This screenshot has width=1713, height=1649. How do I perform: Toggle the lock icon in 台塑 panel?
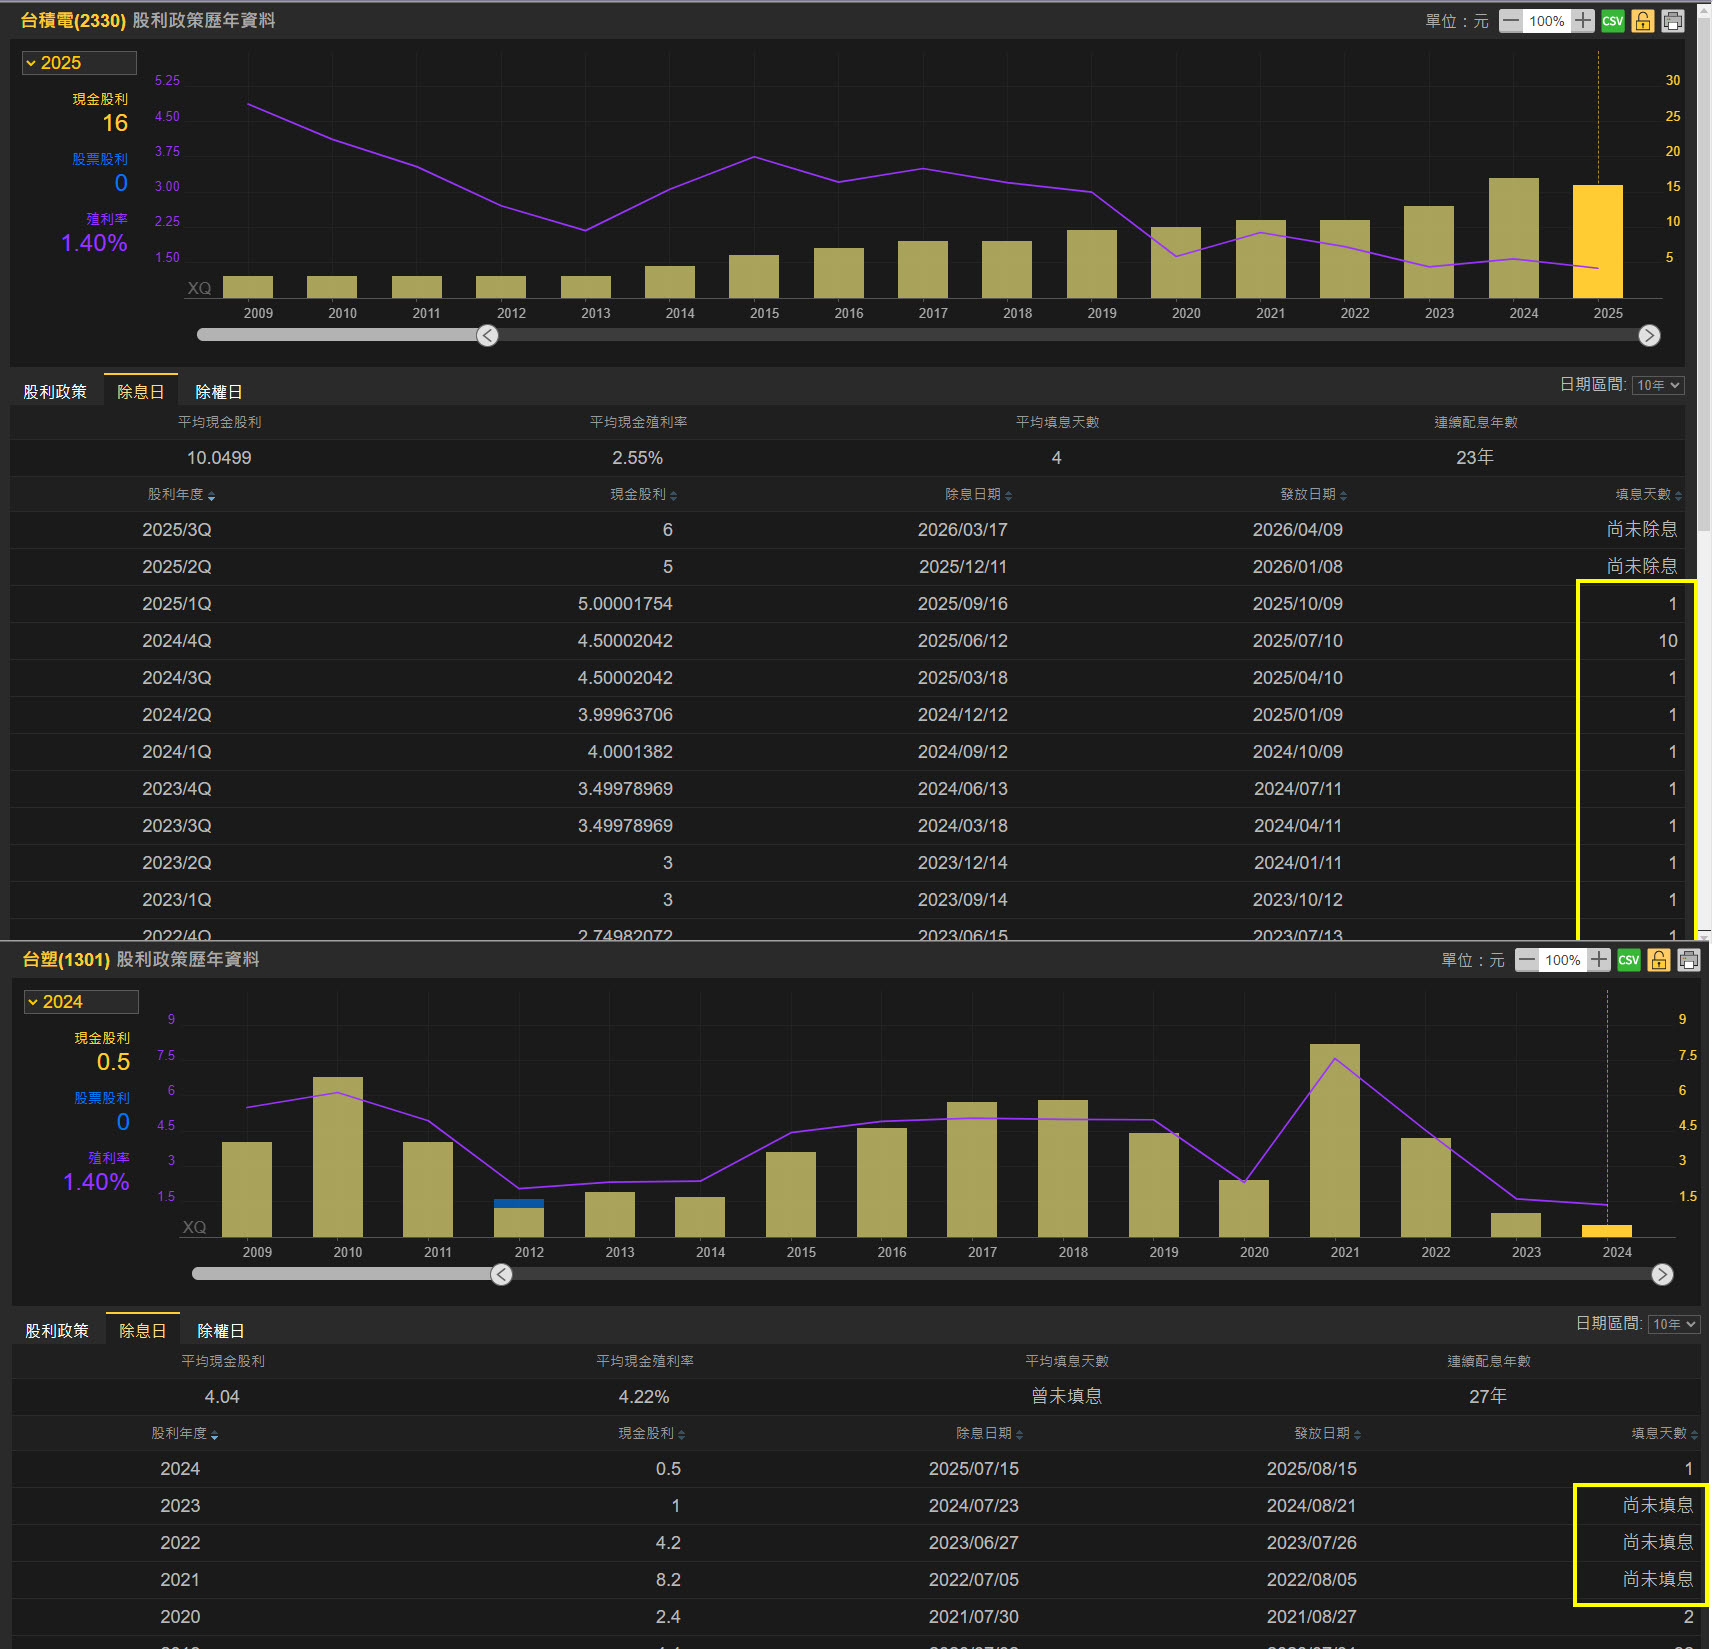(1658, 960)
